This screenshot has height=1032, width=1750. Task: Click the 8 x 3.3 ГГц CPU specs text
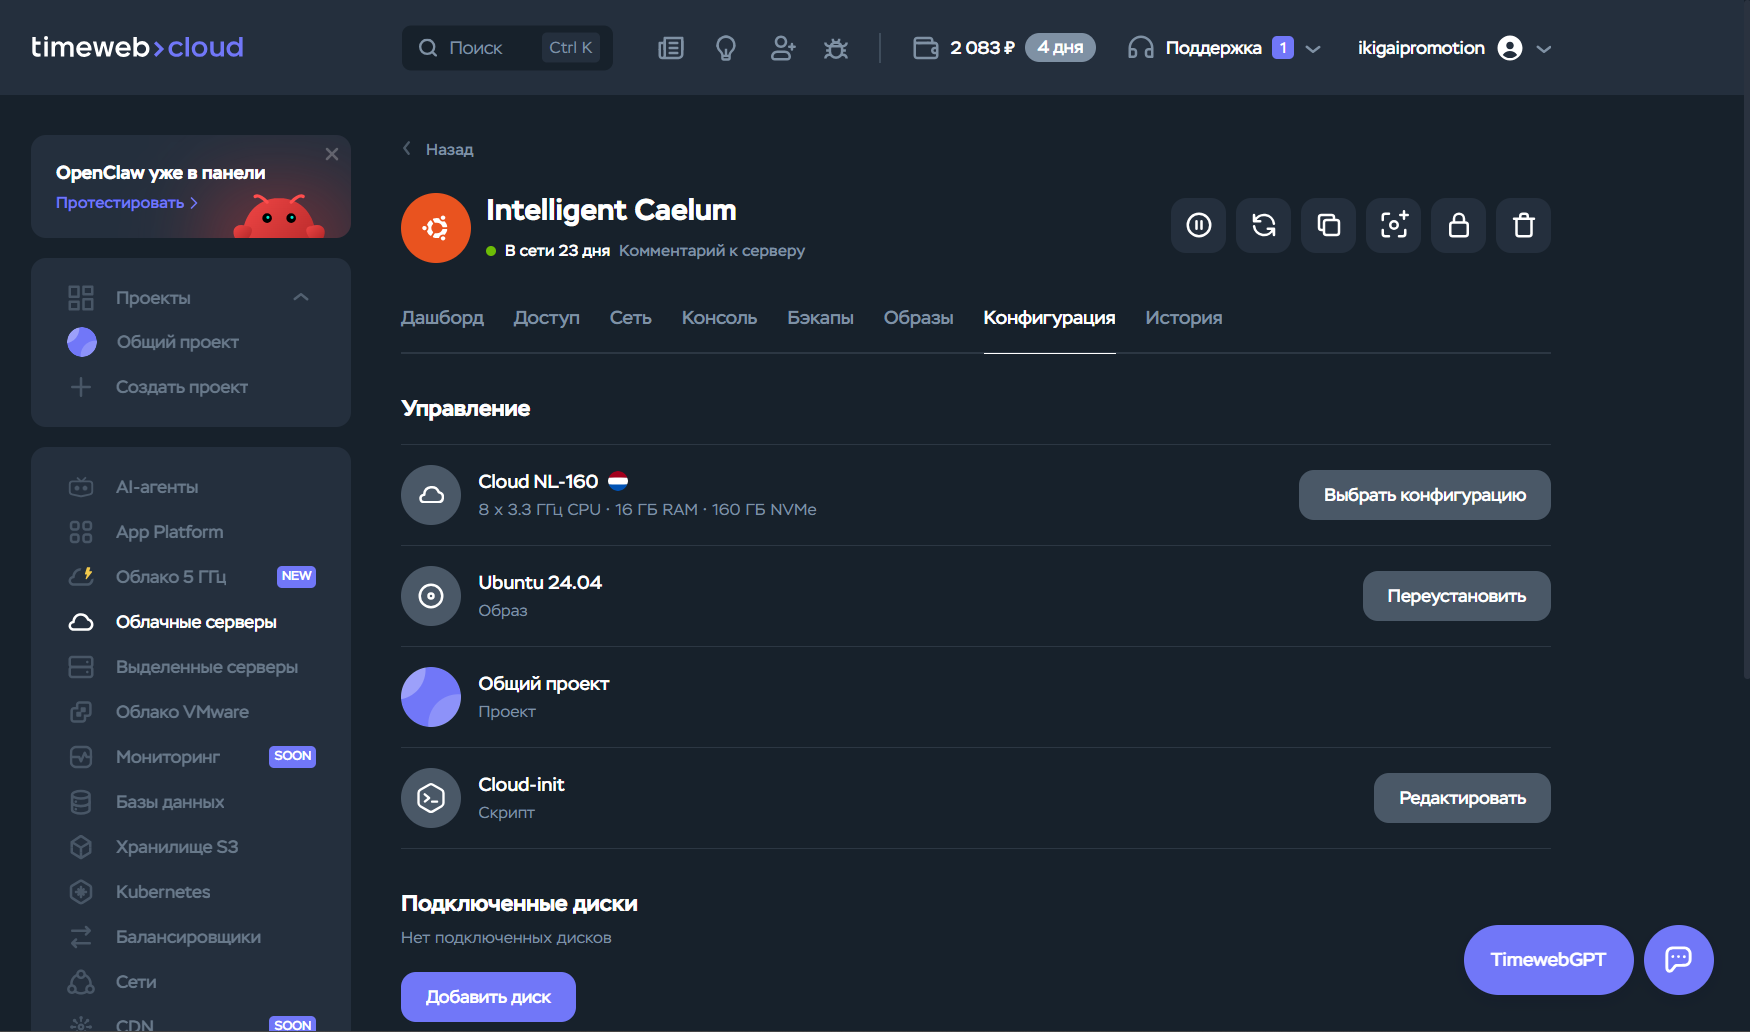[x=648, y=510]
